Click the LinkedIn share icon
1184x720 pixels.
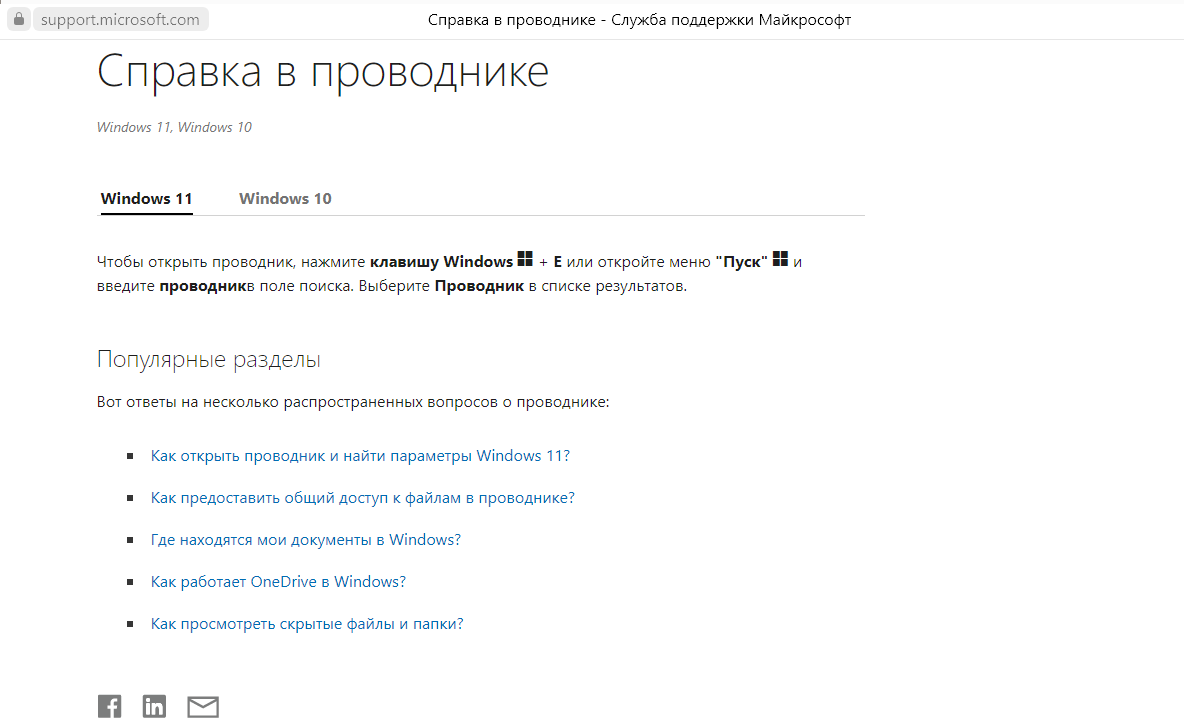pos(154,706)
